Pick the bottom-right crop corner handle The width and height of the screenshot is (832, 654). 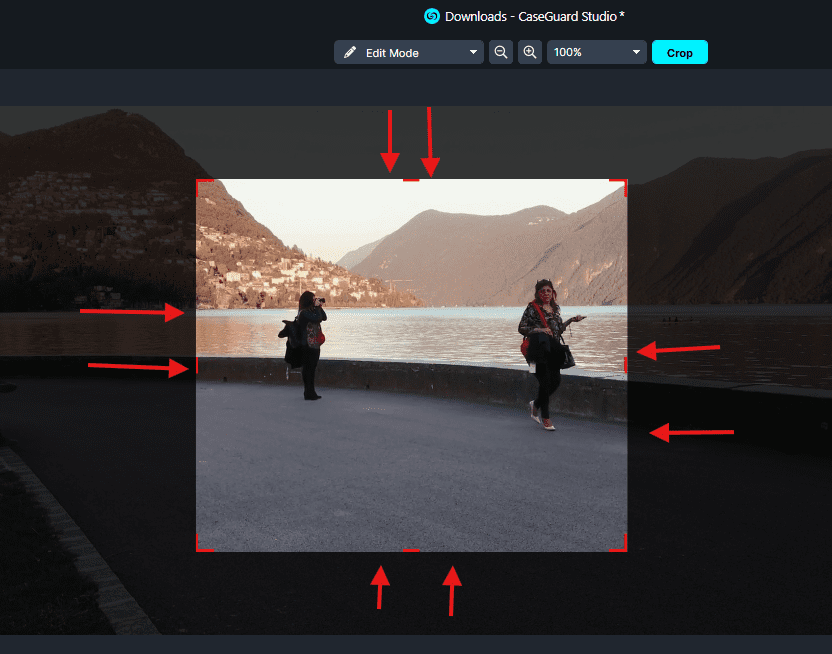coord(625,548)
